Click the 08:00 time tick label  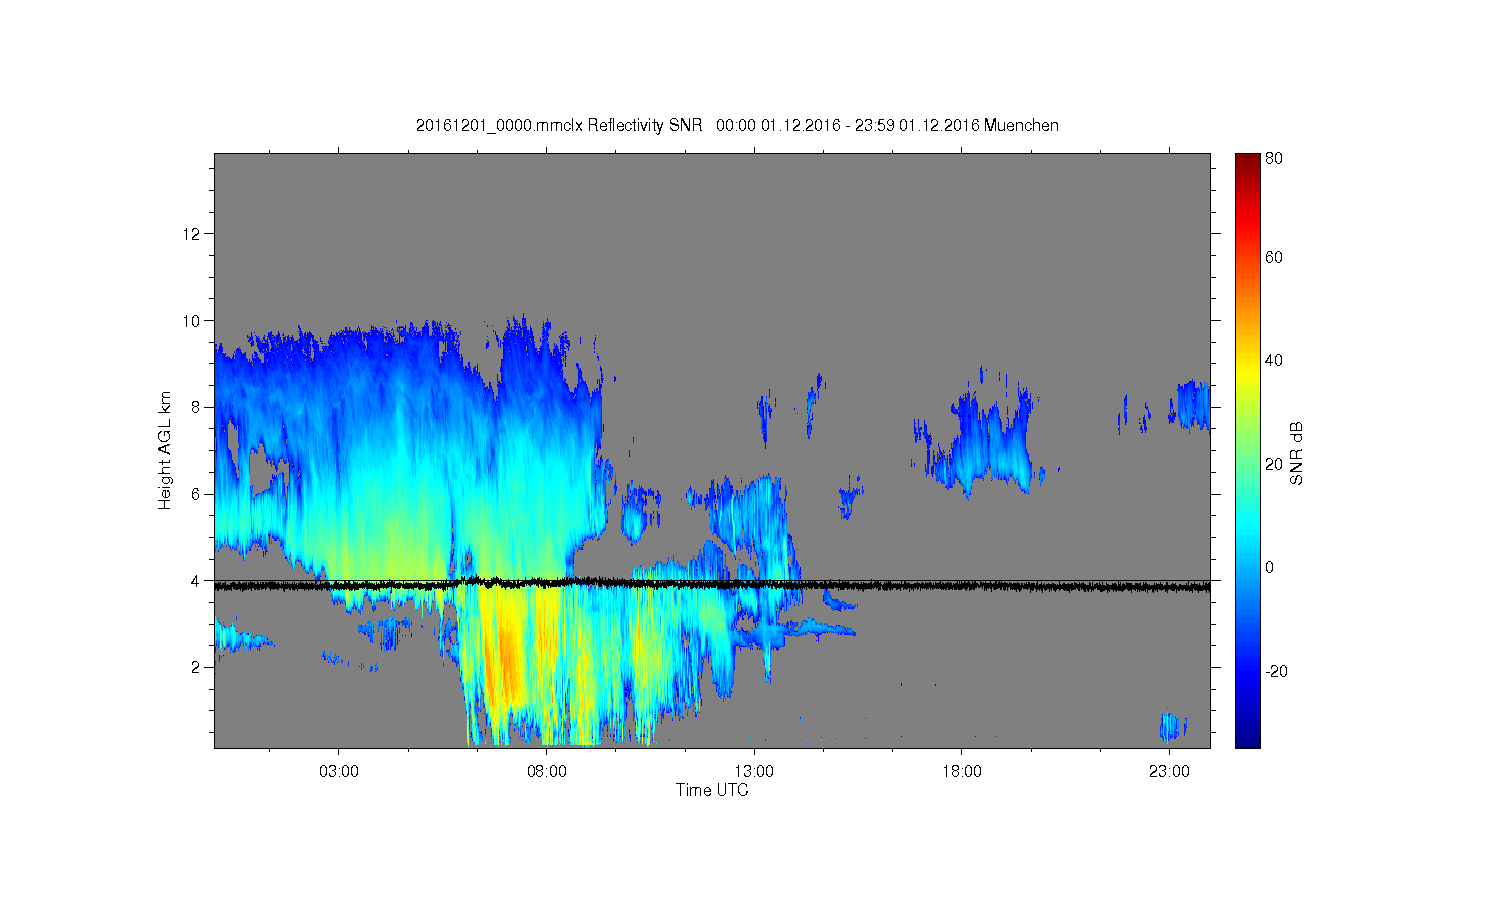[x=547, y=772]
